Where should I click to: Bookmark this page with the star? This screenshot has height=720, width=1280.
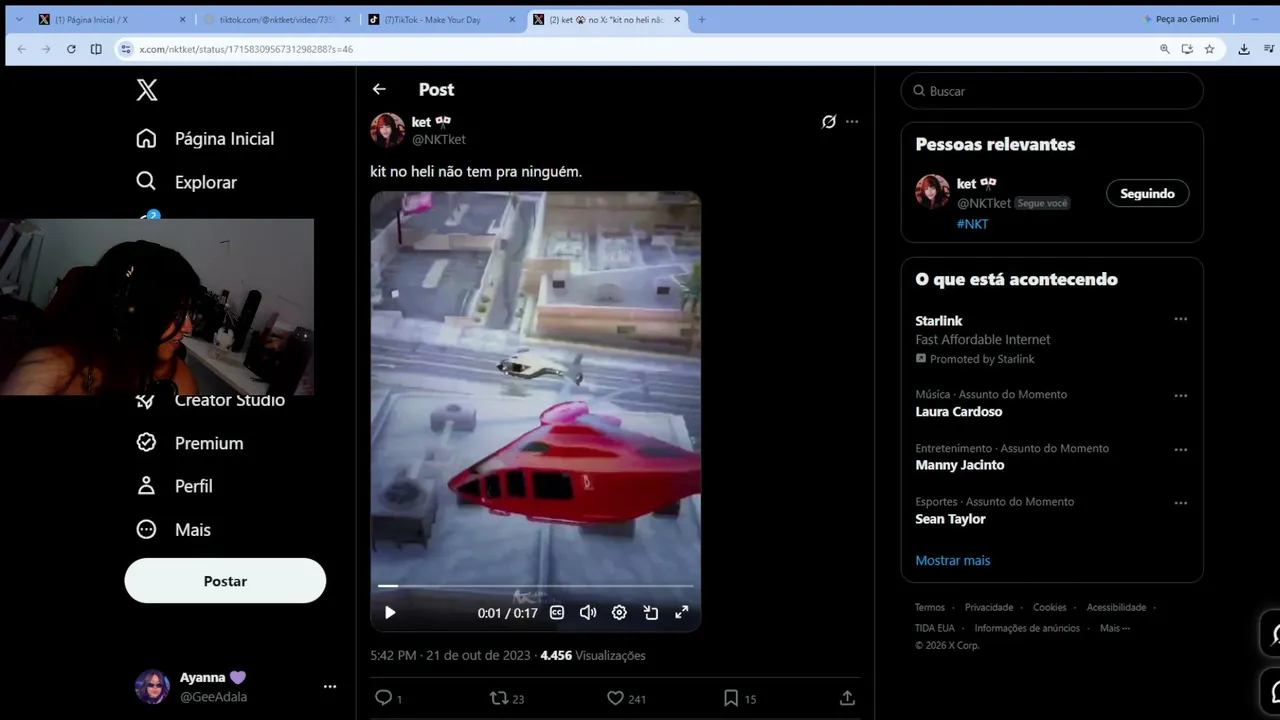click(x=1209, y=49)
